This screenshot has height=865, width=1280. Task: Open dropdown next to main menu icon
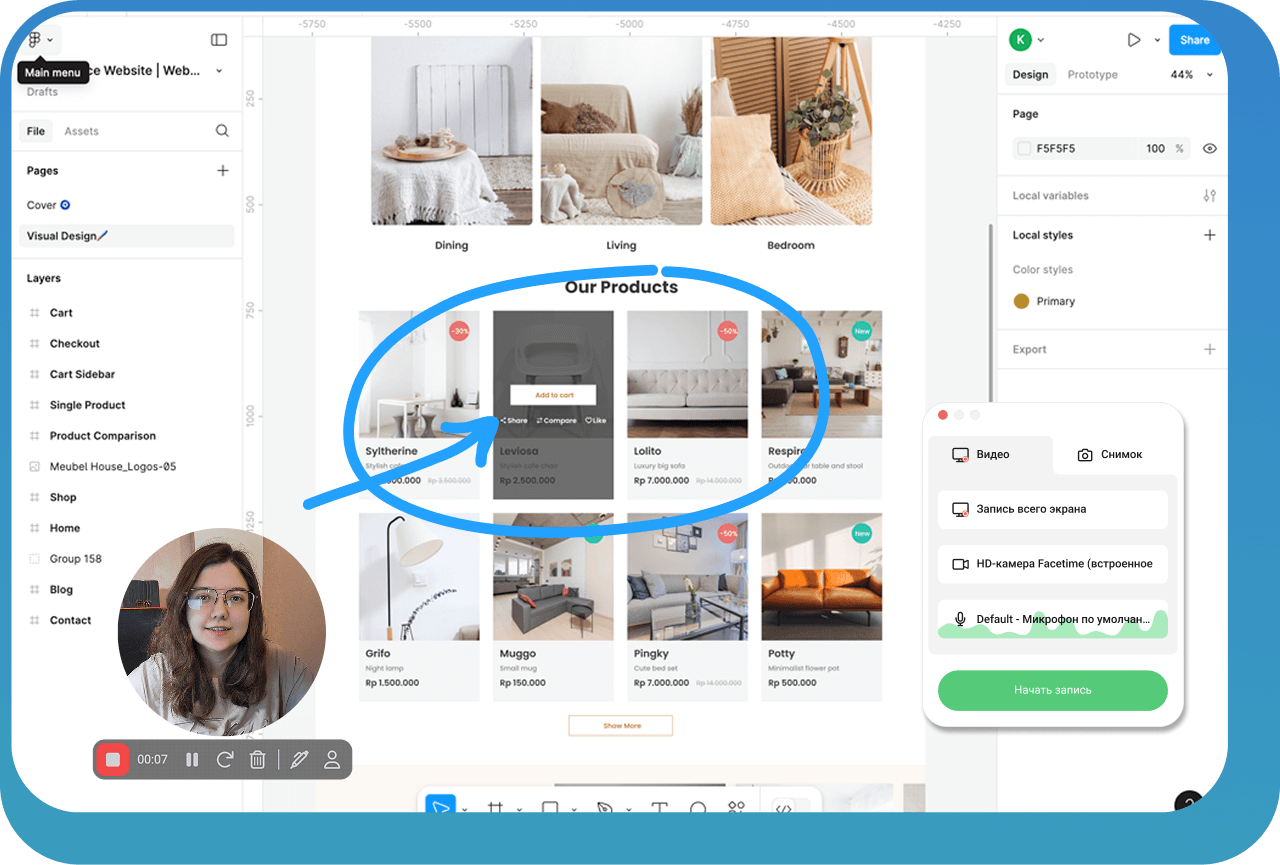[50, 40]
